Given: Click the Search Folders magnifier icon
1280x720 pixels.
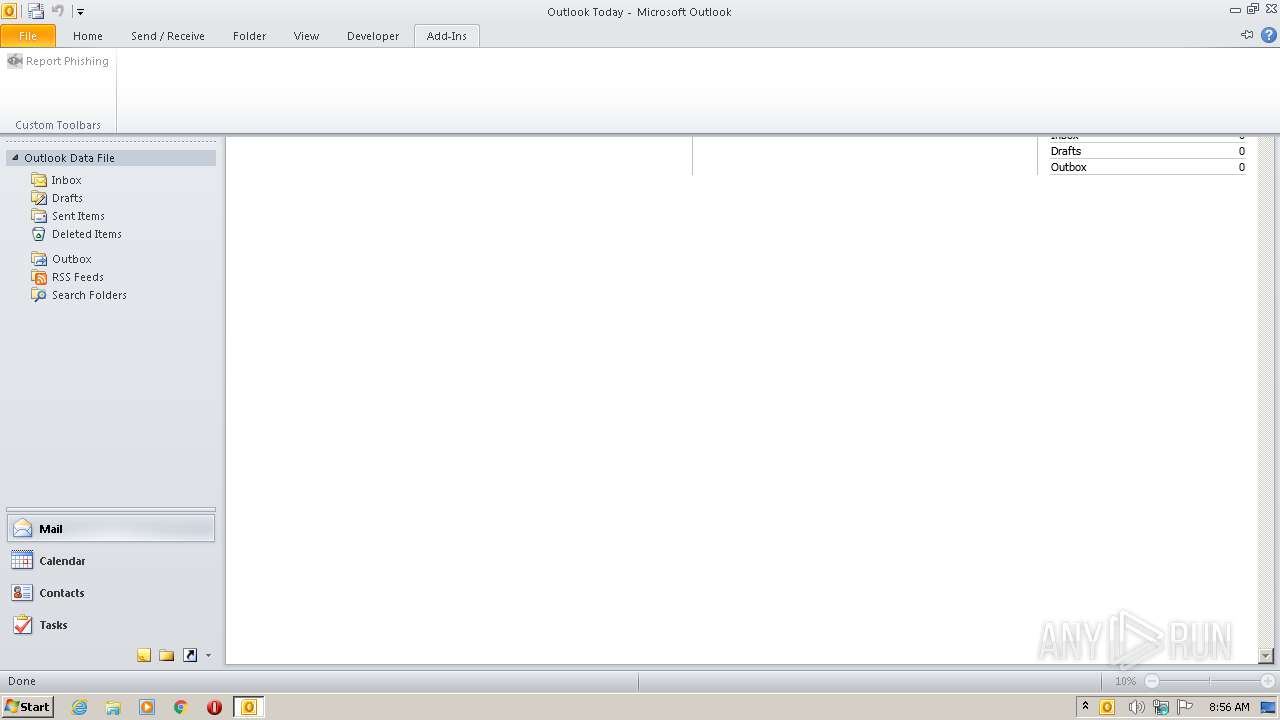Looking at the screenshot, I should [x=39, y=295].
